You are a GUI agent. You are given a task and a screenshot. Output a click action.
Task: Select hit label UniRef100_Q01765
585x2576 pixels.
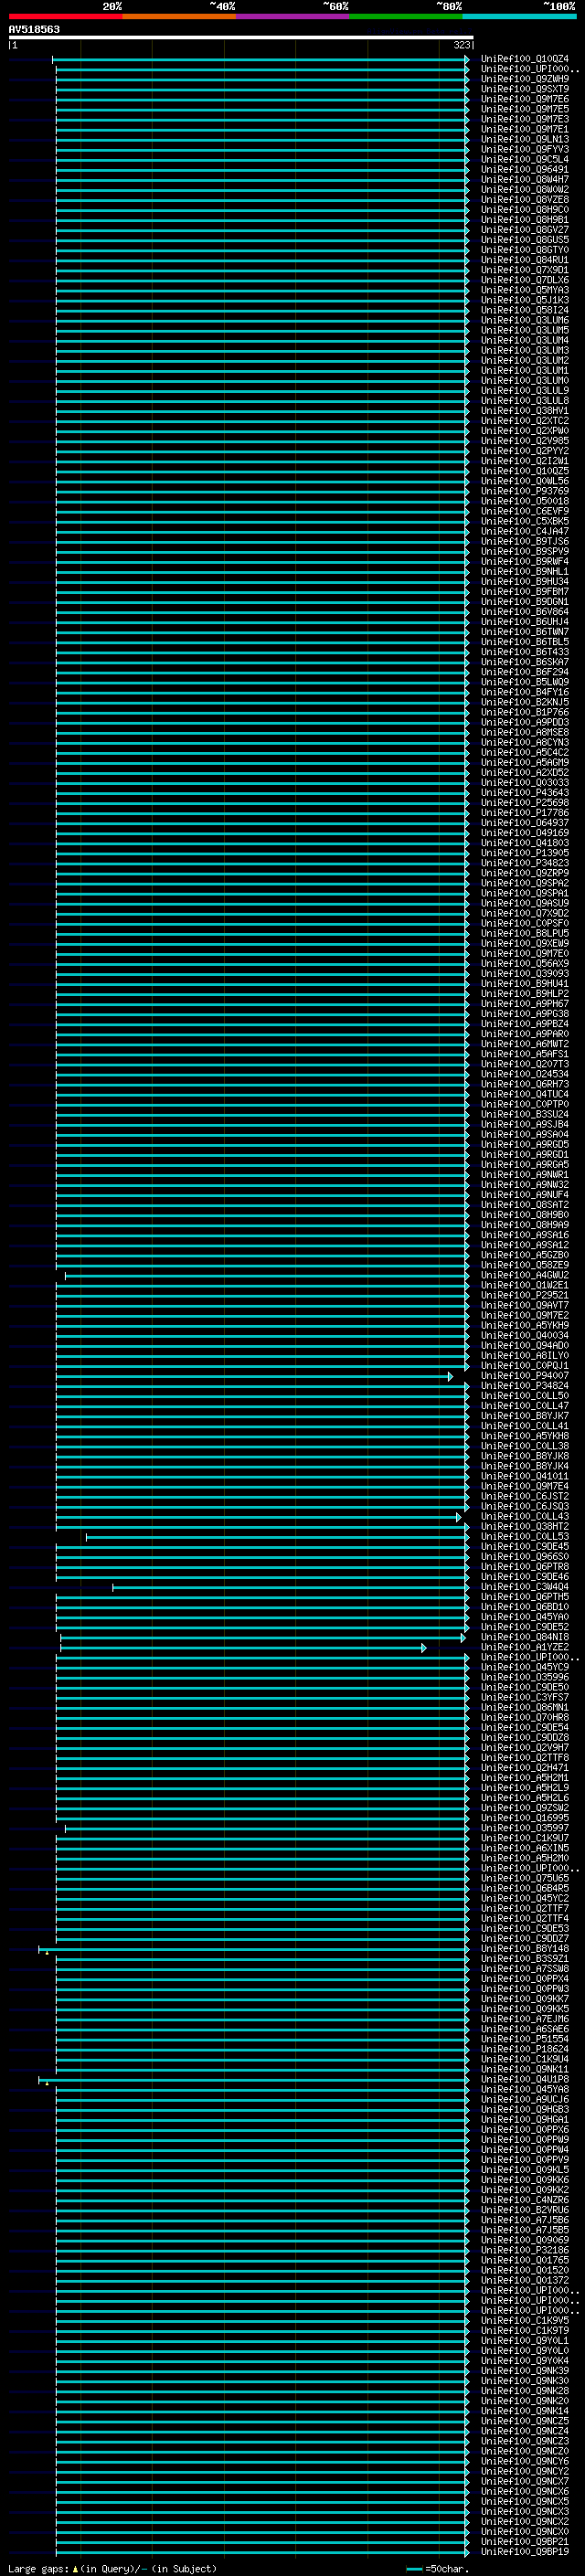pos(524,2260)
